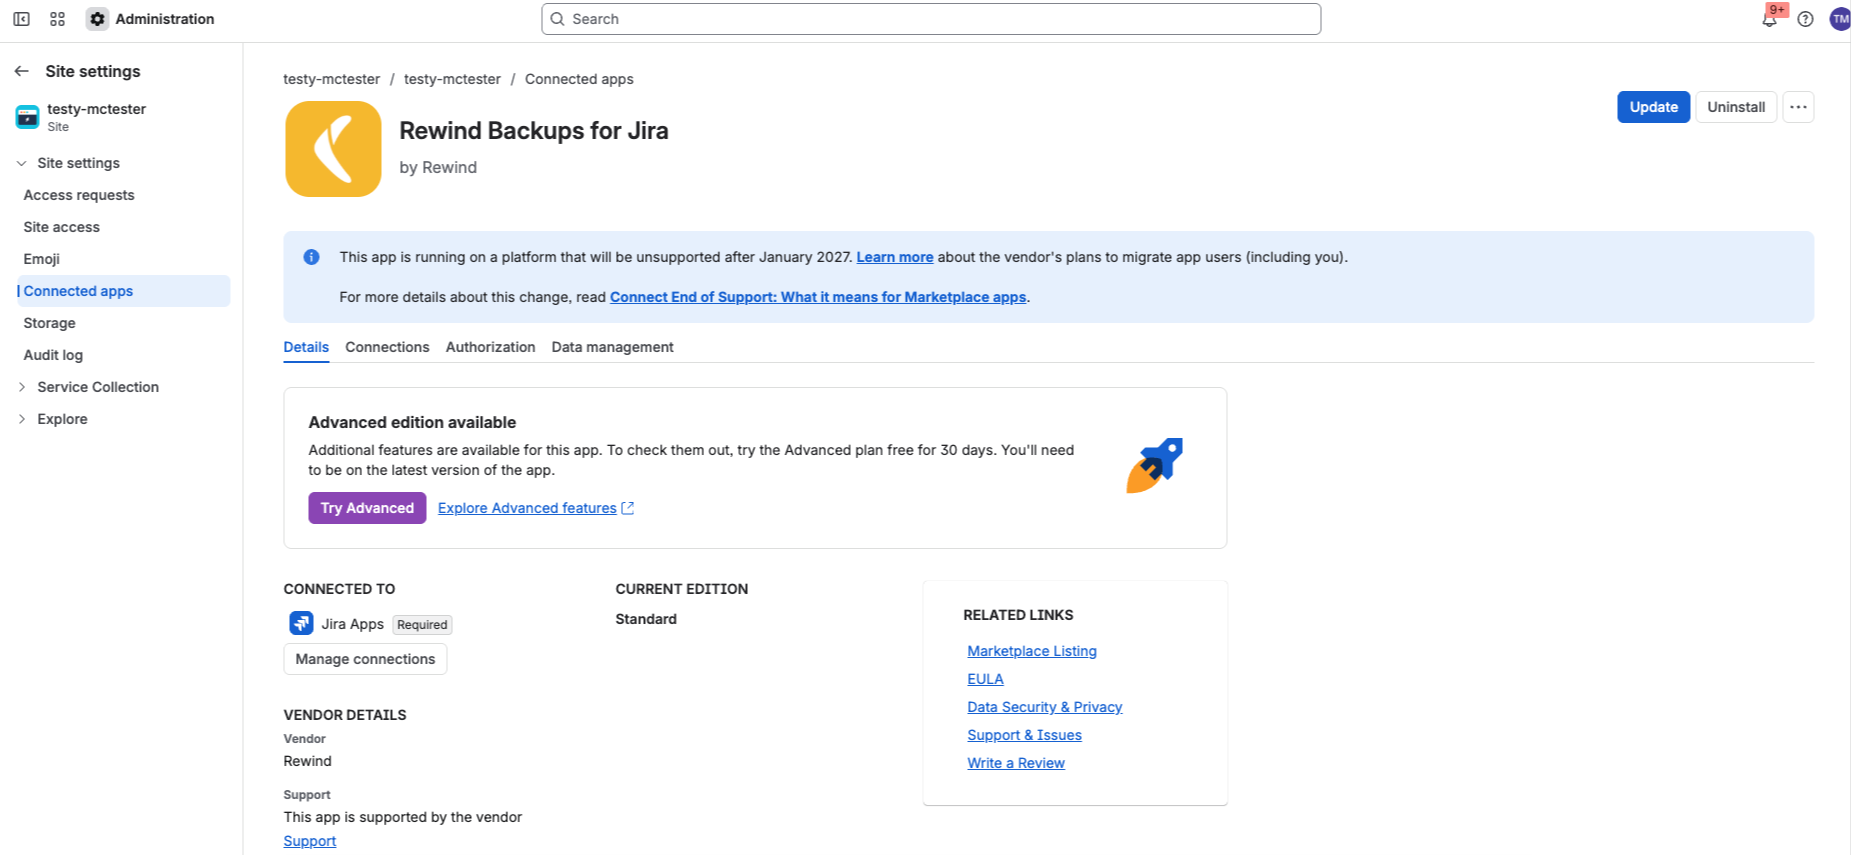Open the TM user avatar menu

1840,19
